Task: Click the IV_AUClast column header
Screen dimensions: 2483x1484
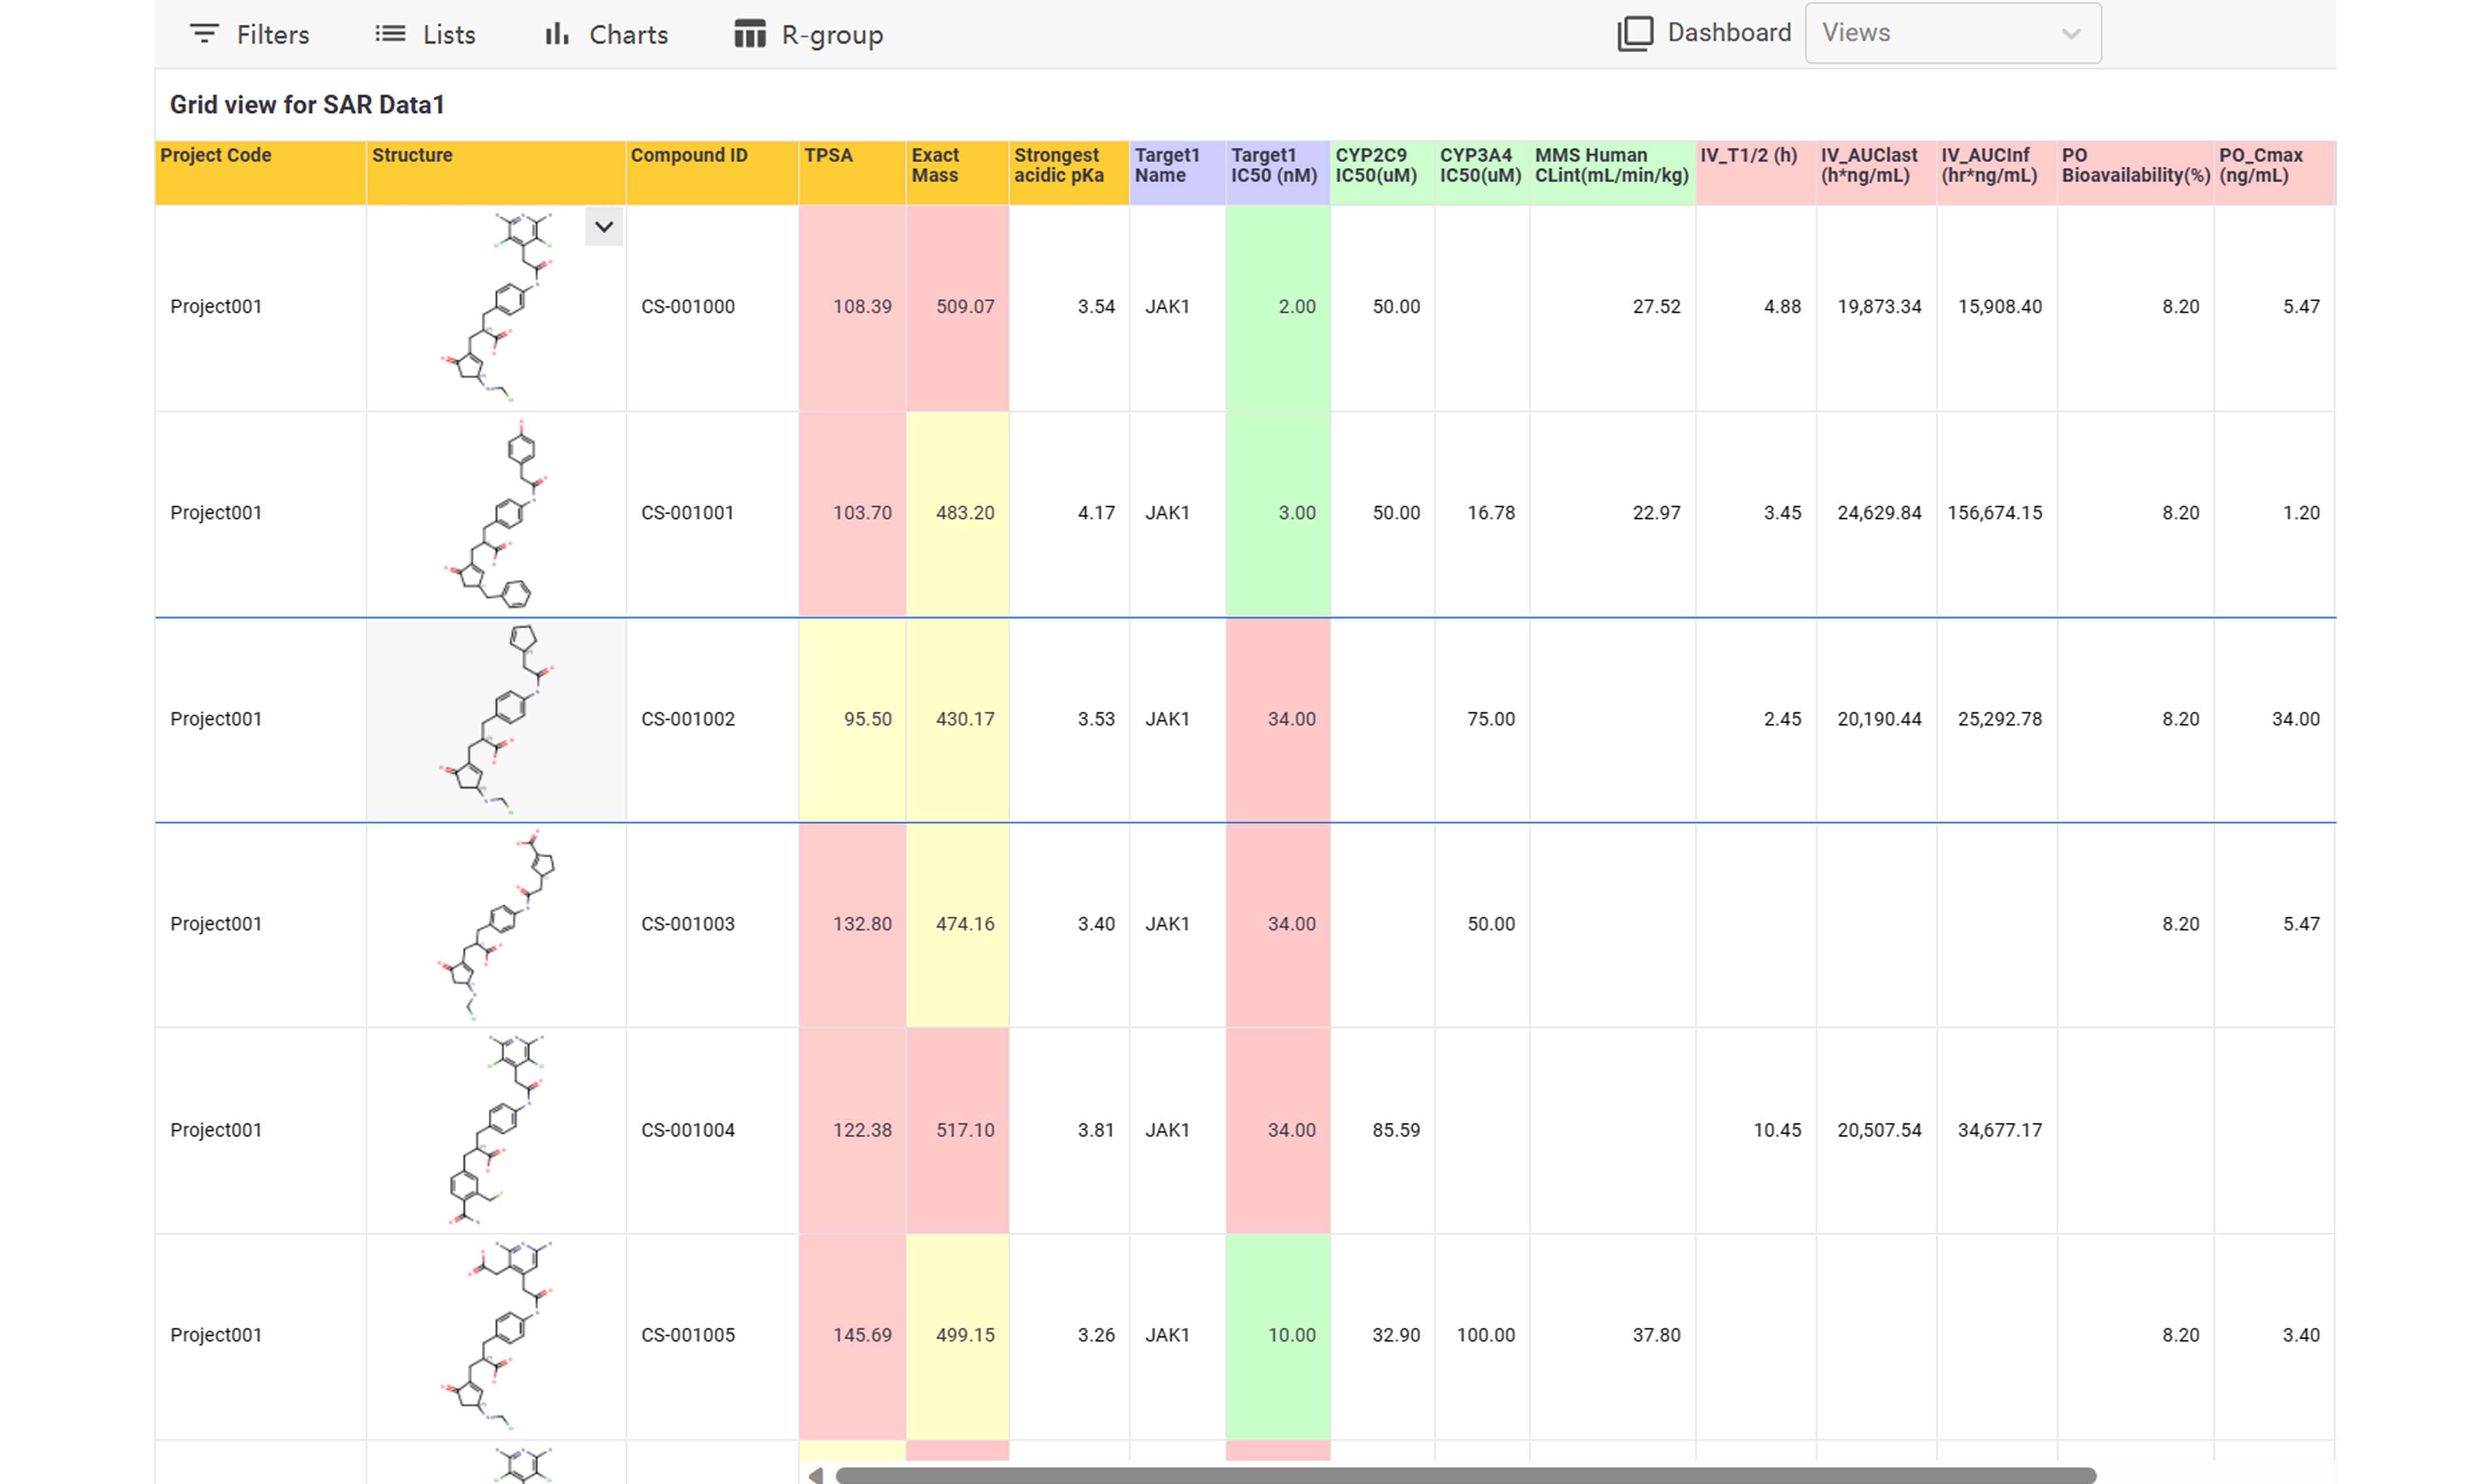Action: tap(1876, 173)
